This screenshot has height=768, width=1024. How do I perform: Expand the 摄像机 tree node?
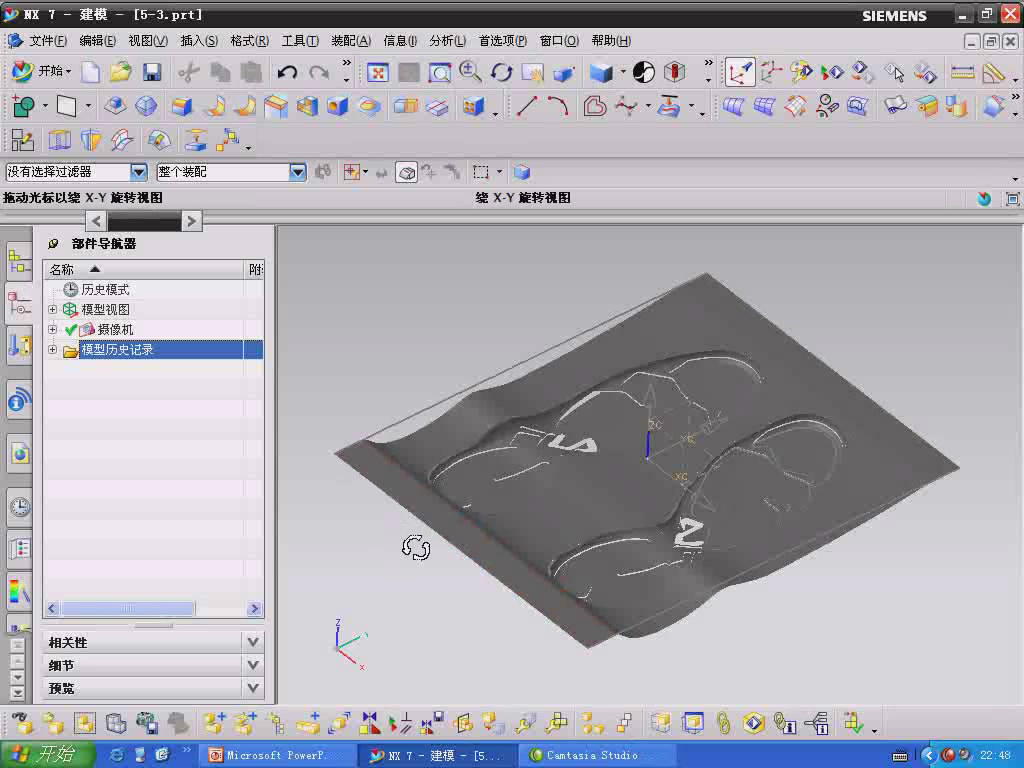coord(52,330)
